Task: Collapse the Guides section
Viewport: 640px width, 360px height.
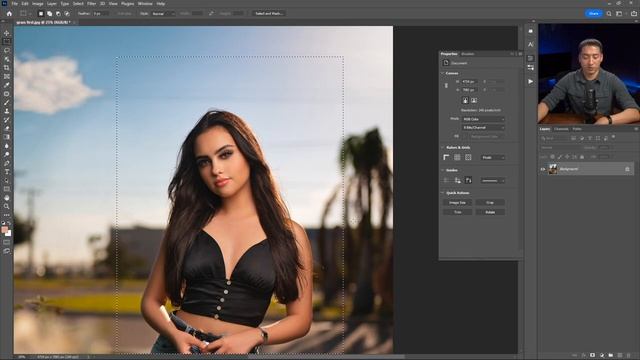Action: [442, 170]
